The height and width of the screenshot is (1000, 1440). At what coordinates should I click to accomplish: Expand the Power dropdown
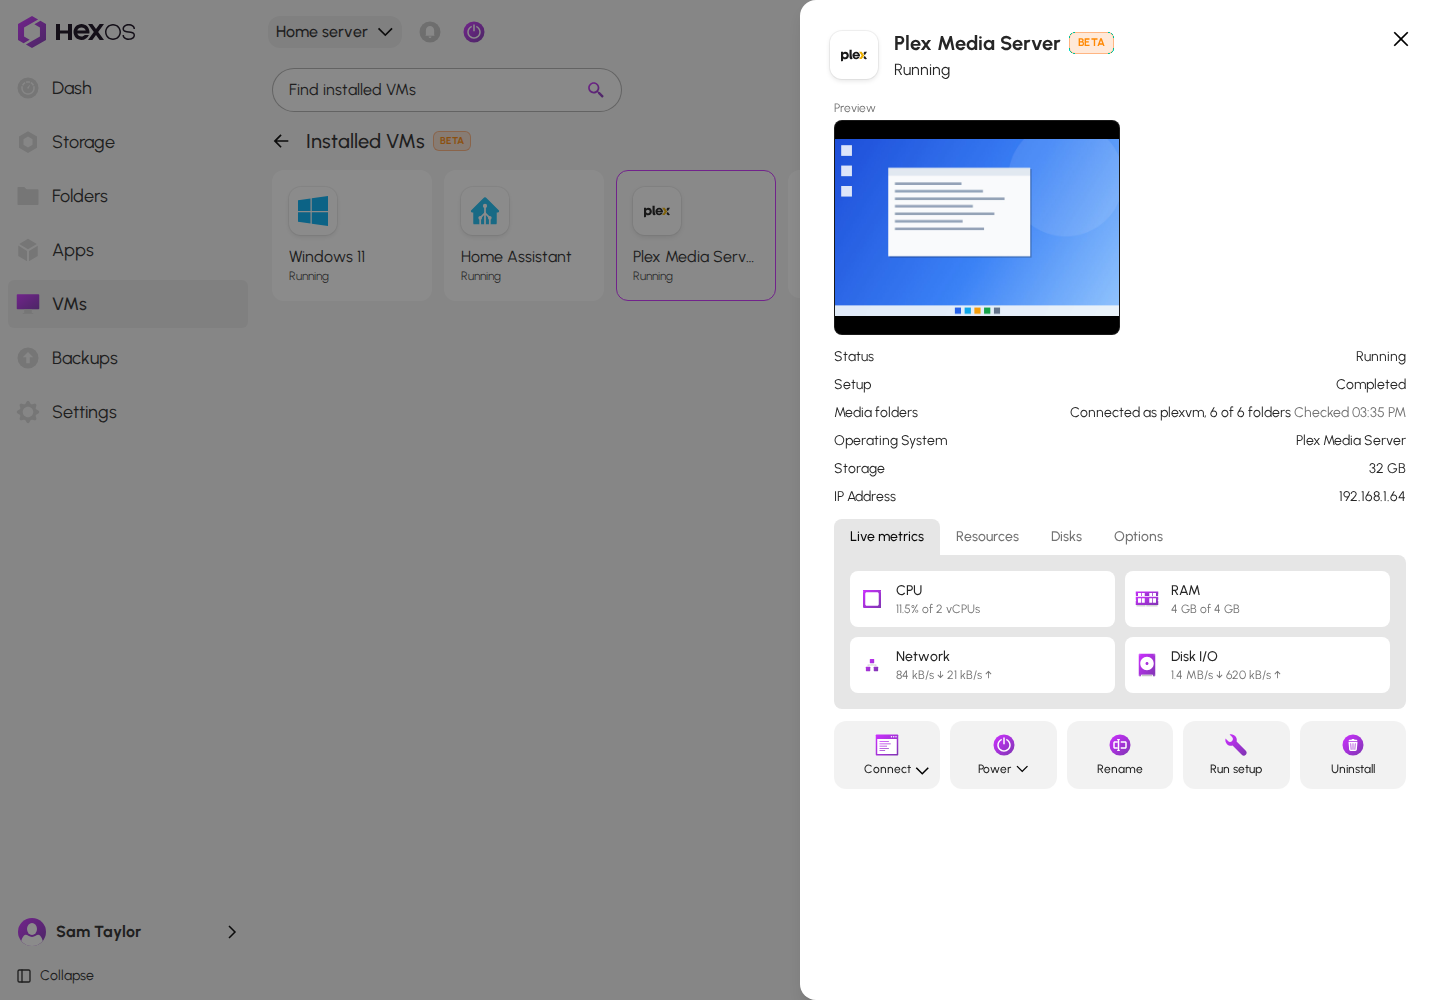[1003, 755]
